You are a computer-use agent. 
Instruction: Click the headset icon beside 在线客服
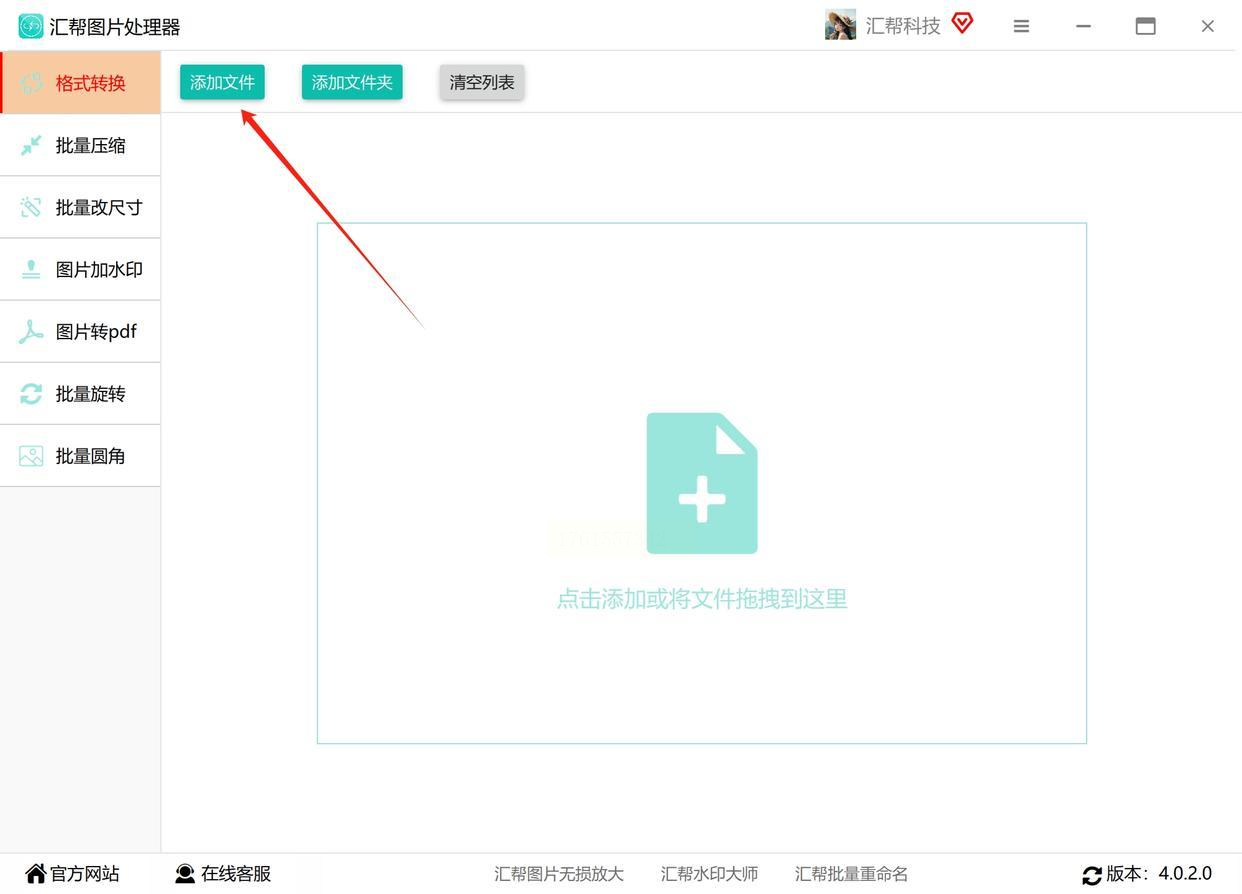tap(185, 873)
